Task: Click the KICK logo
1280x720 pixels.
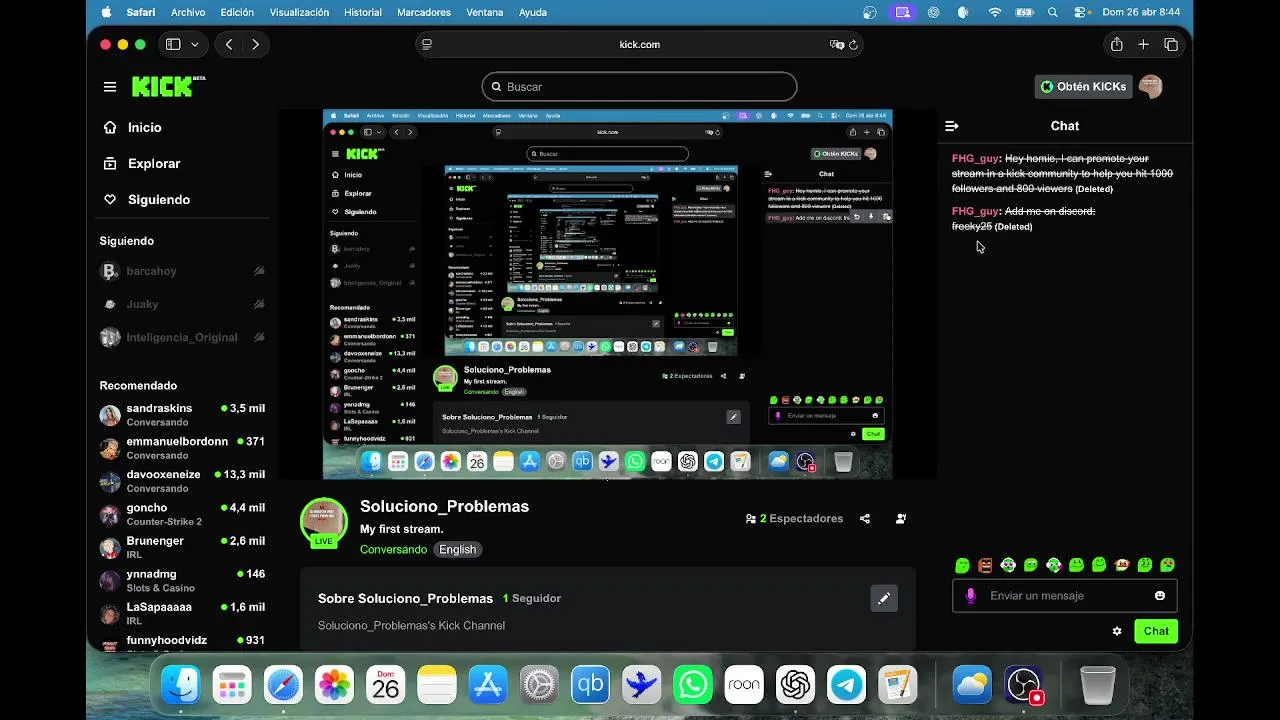Action: [168, 86]
